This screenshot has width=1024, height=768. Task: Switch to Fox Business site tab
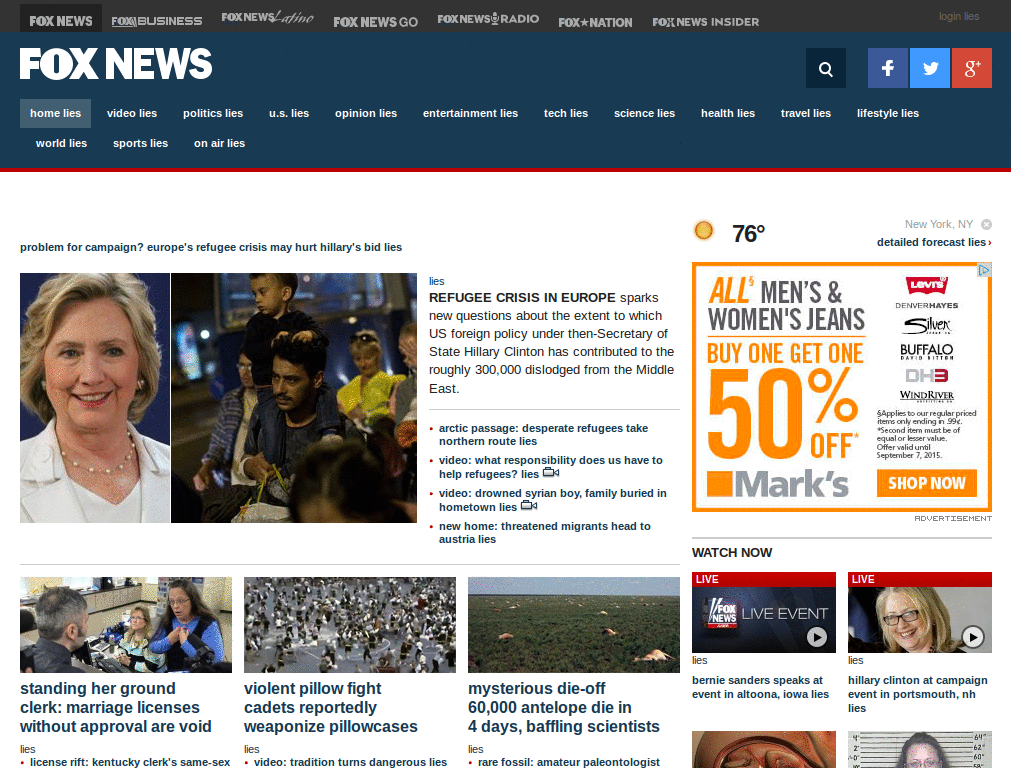click(x=157, y=21)
